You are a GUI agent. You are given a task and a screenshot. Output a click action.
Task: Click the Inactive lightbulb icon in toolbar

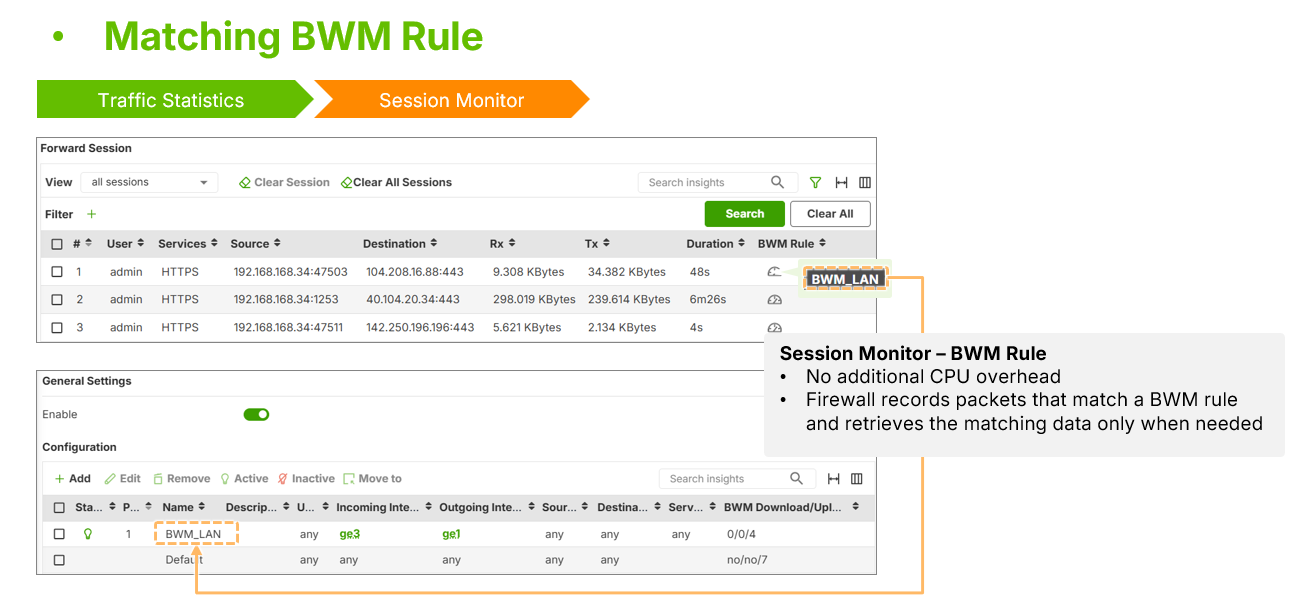tap(283, 479)
